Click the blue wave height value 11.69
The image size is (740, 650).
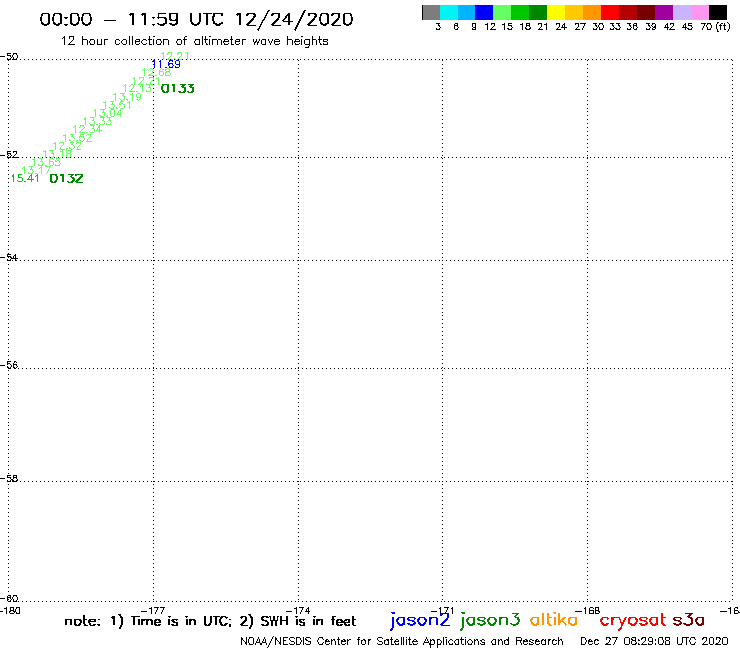tap(166, 64)
